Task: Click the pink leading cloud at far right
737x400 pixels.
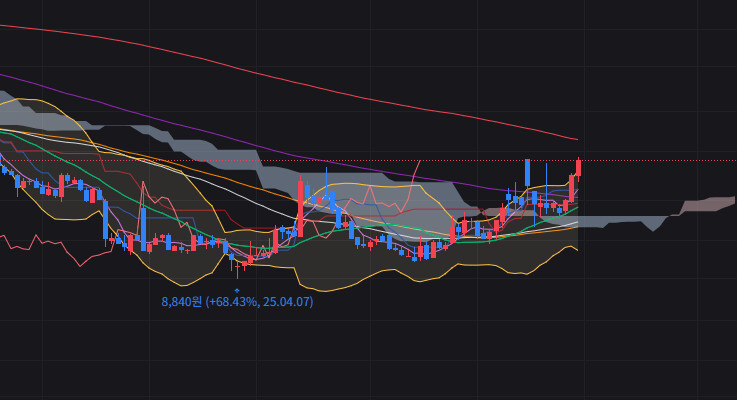Action: coord(705,204)
